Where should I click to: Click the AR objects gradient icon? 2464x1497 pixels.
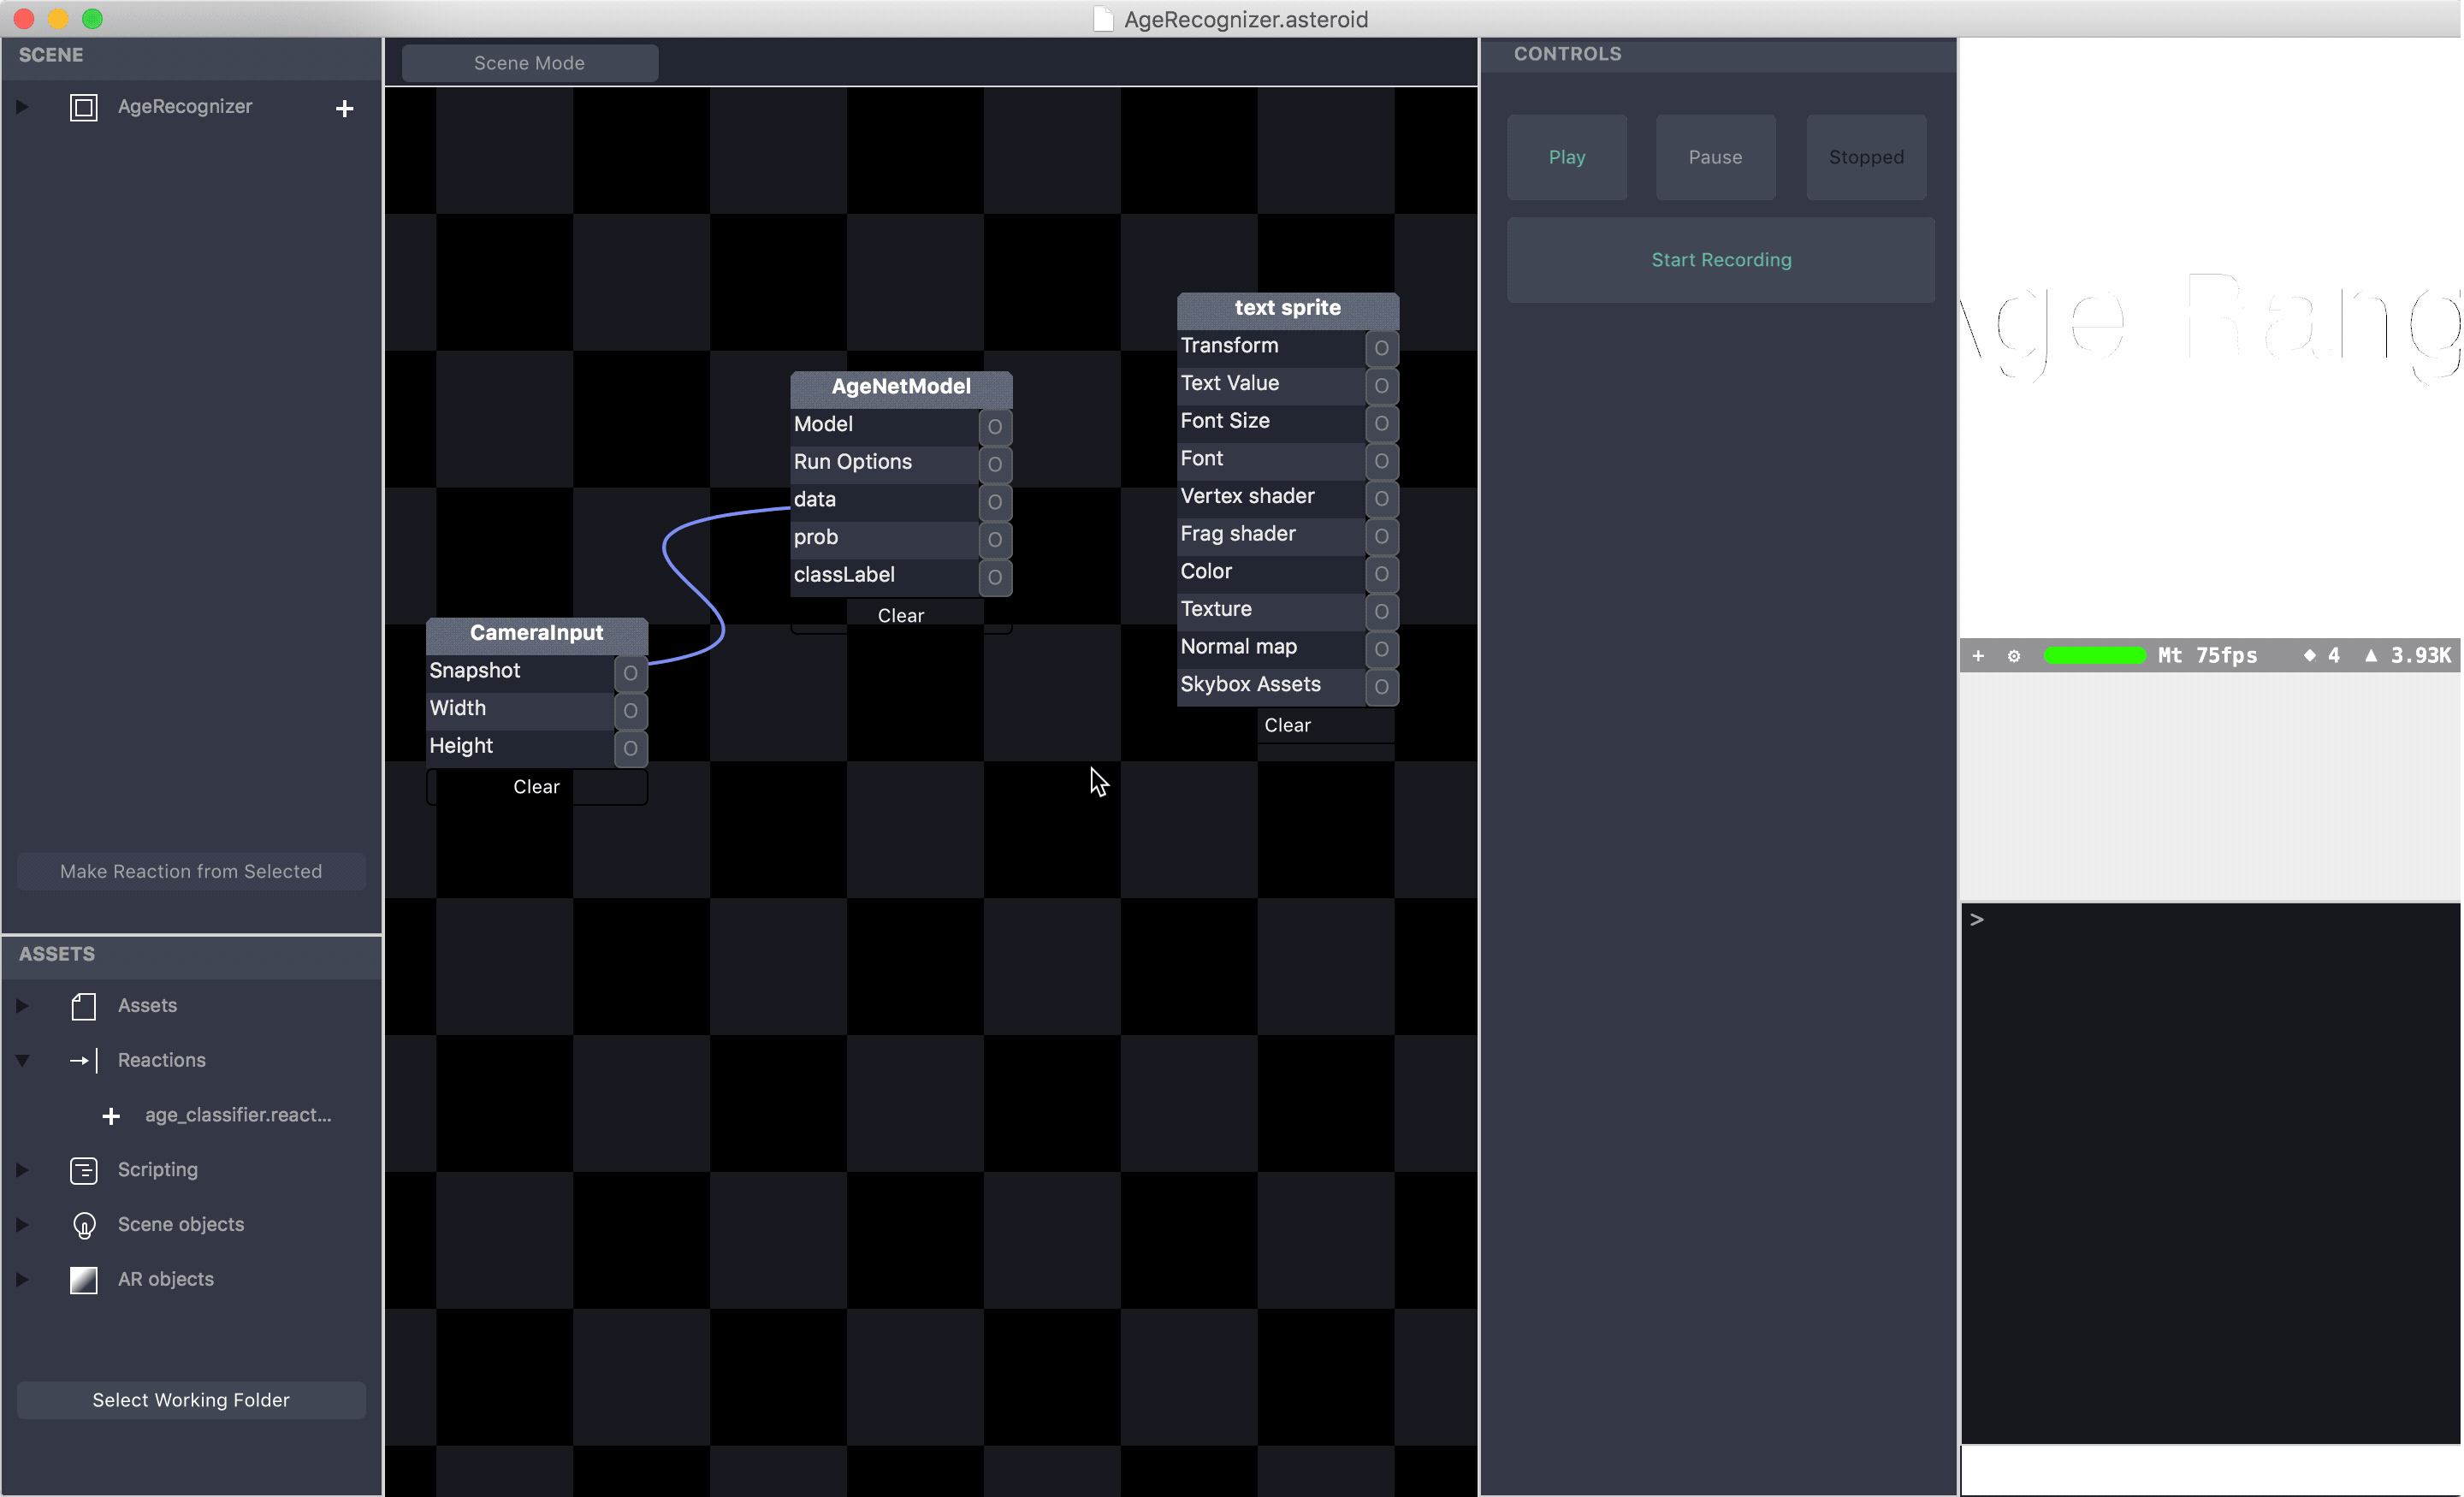pos(84,1280)
